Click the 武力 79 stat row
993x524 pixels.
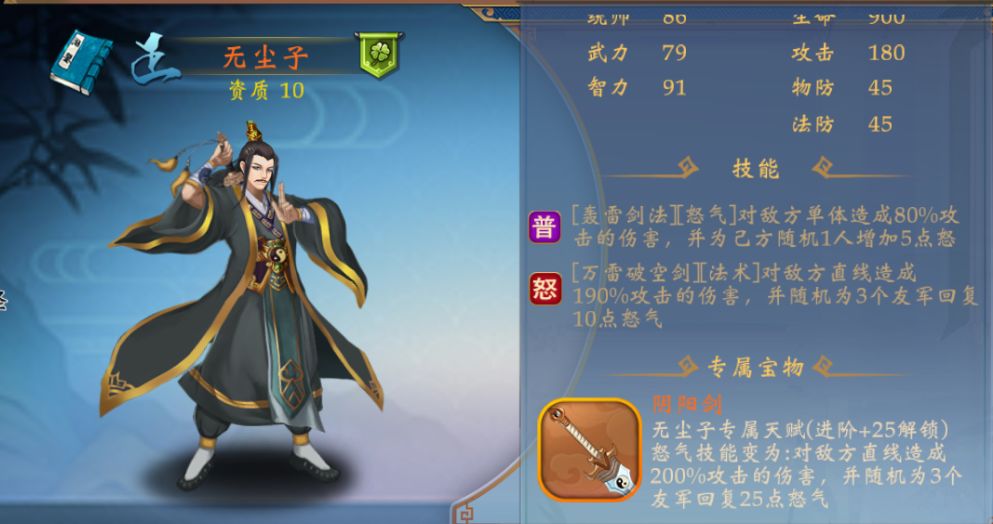point(637,52)
